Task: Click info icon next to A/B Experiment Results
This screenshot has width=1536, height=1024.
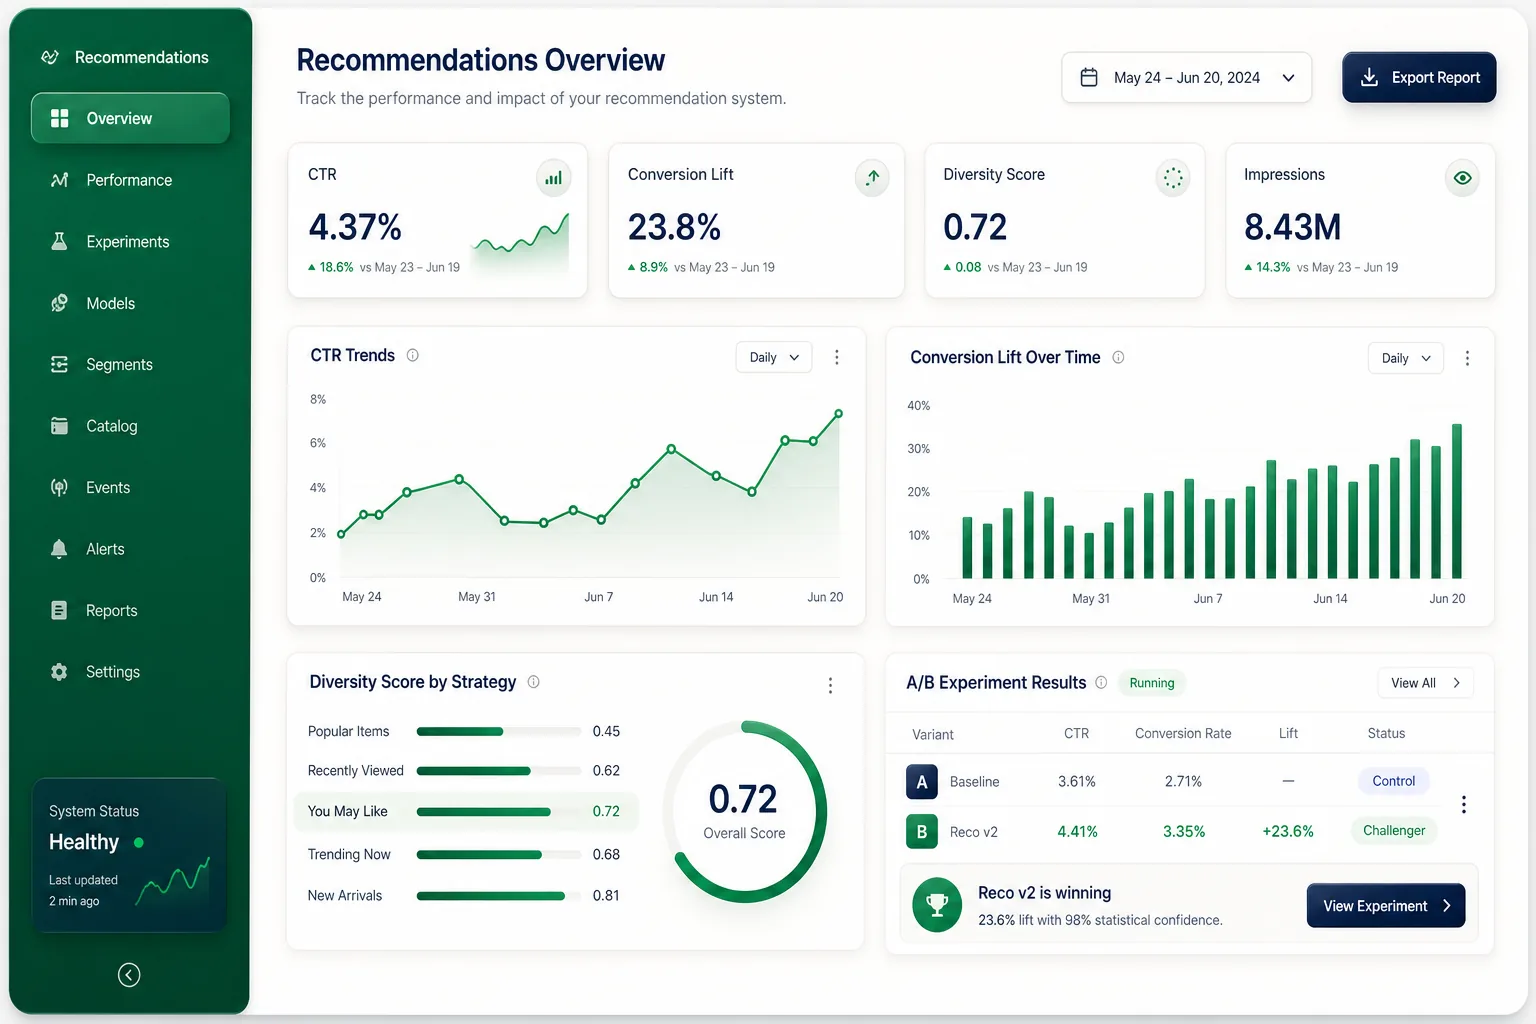Action: click(x=1101, y=682)
